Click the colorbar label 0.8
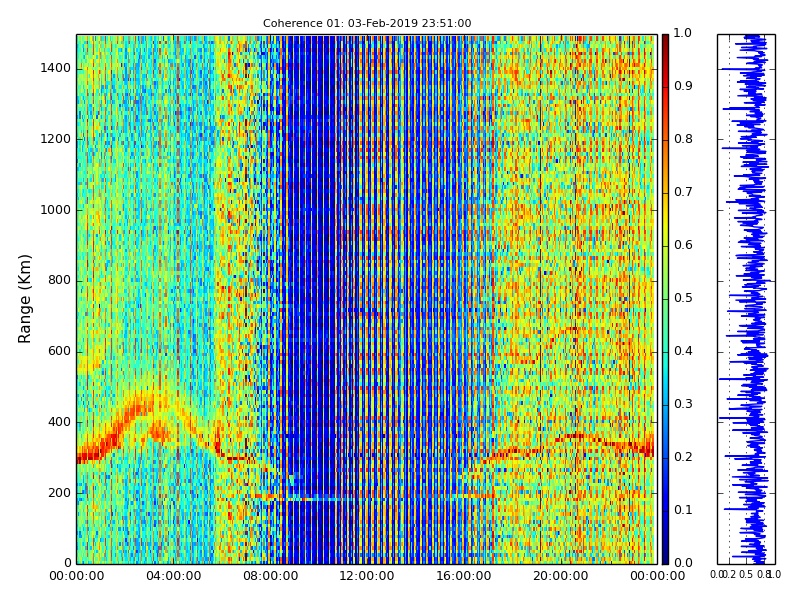 [683, 139]
